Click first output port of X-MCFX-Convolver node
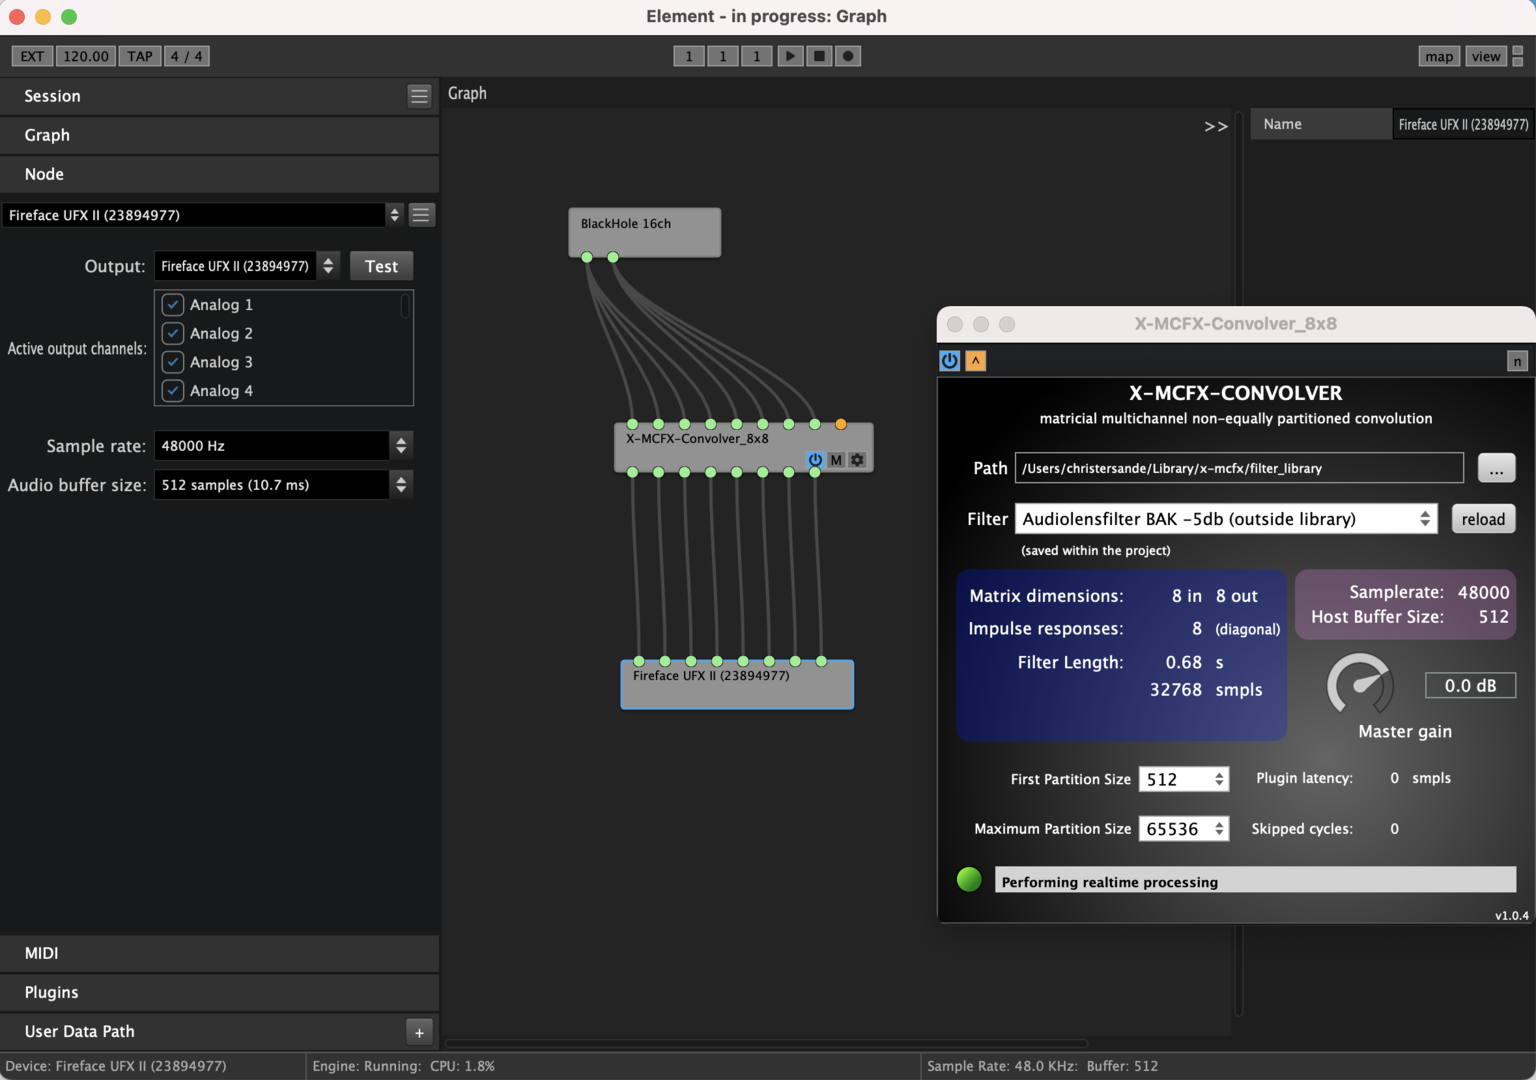 pyautogui.click(x=632, y=472)
